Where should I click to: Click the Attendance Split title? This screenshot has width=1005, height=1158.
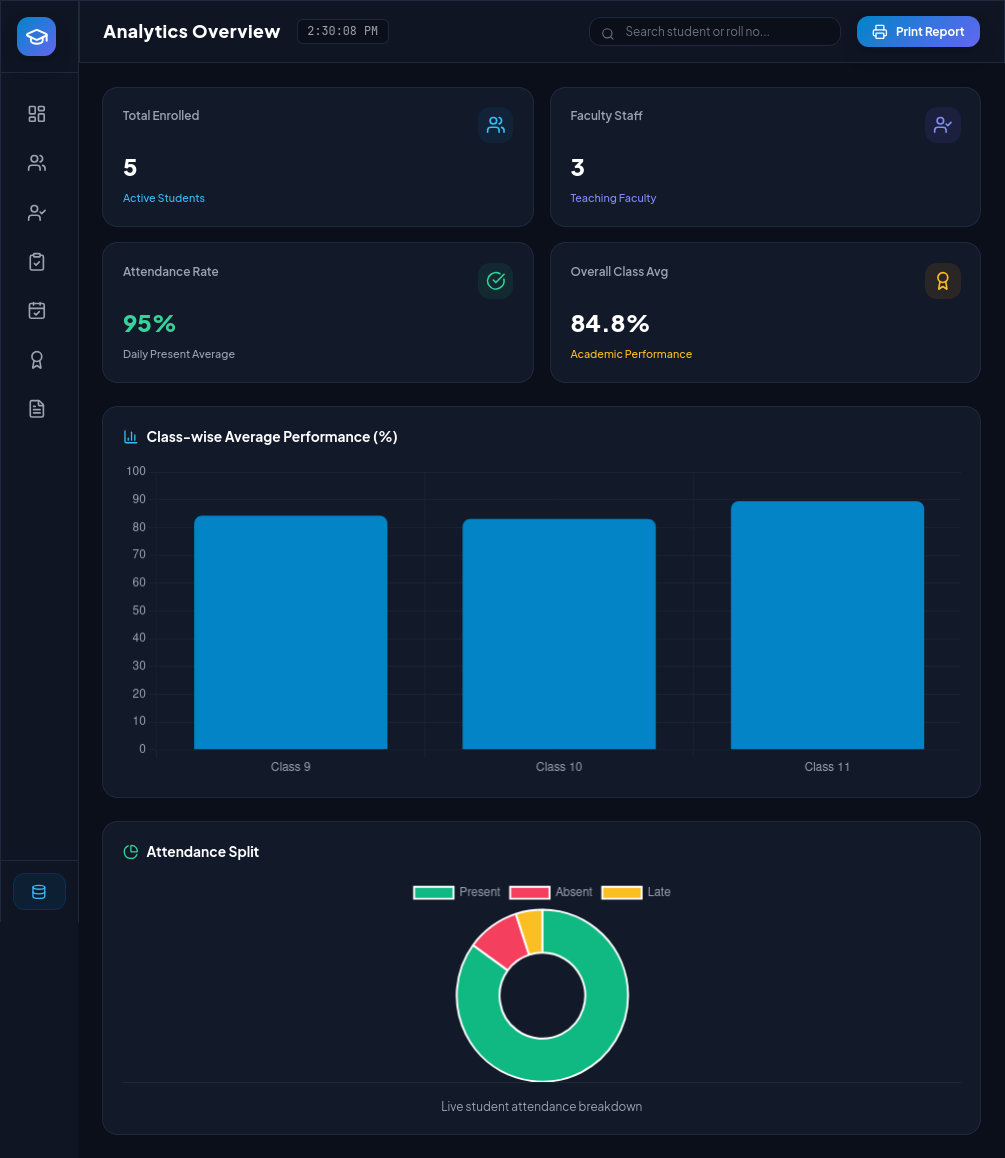click(202, 852)
